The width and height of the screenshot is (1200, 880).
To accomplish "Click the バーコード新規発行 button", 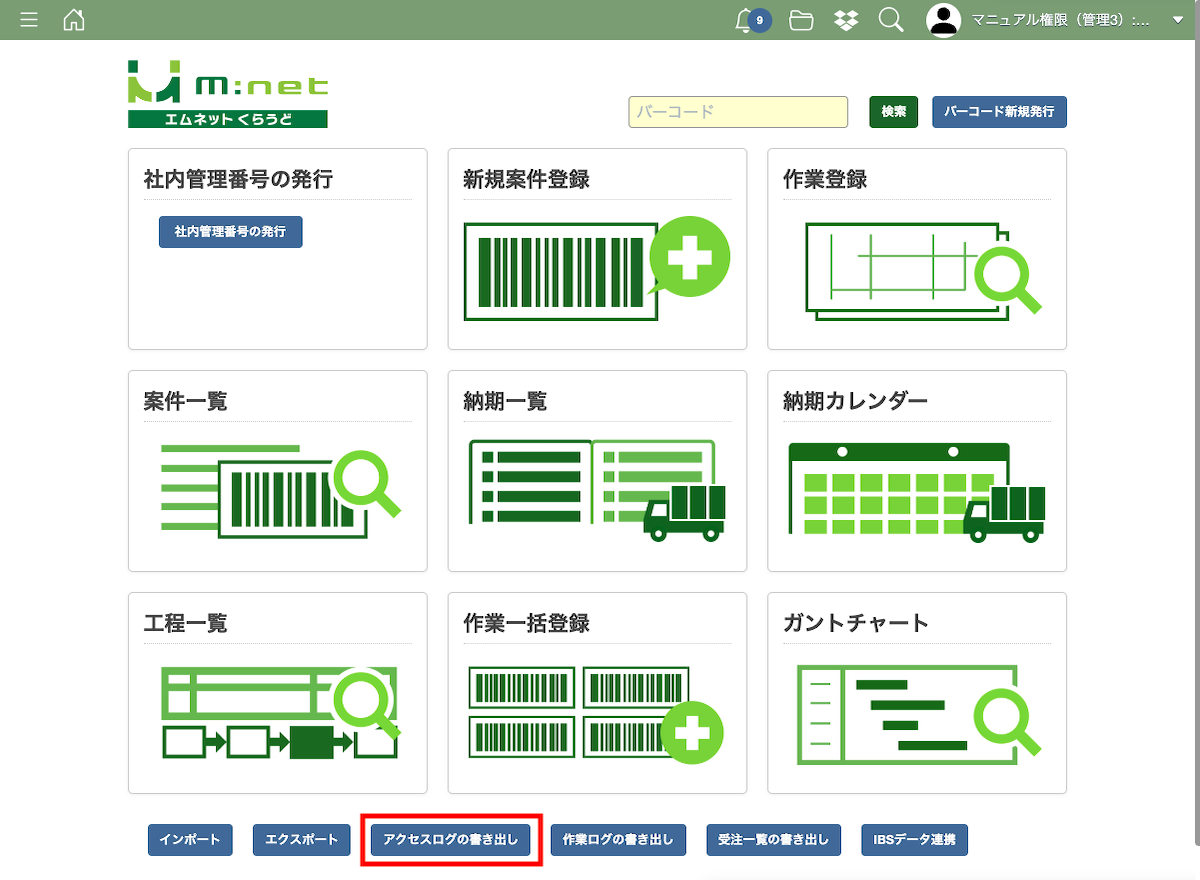I will 999,112.
